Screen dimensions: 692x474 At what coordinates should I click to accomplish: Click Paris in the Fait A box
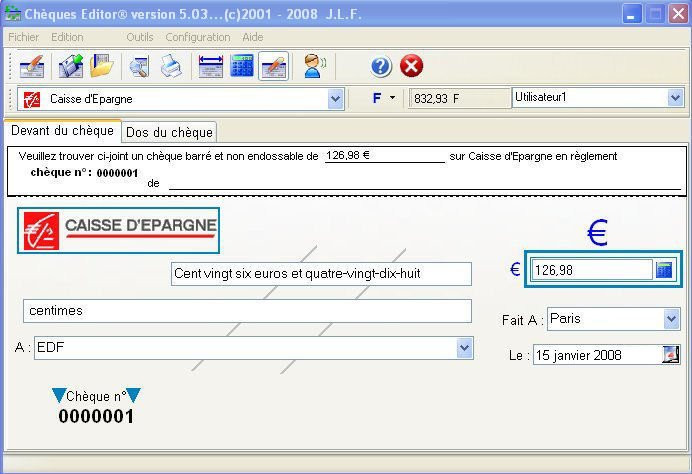(565, 318)
